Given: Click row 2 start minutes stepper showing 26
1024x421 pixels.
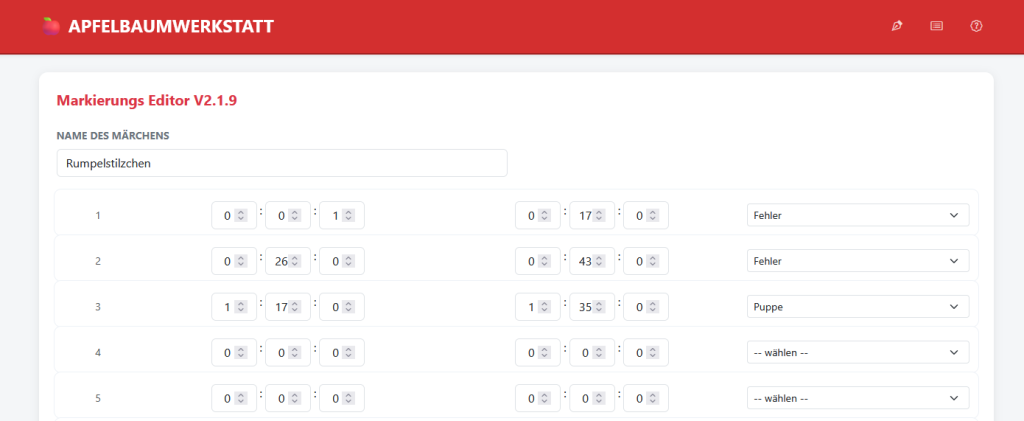Looking at the screenshot, I should point(295,261).
